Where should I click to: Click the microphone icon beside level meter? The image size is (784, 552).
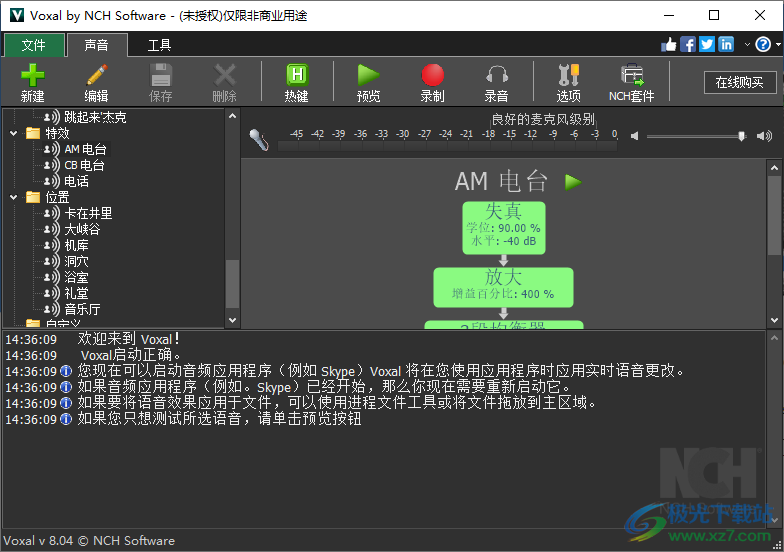(x=259, y=140)
